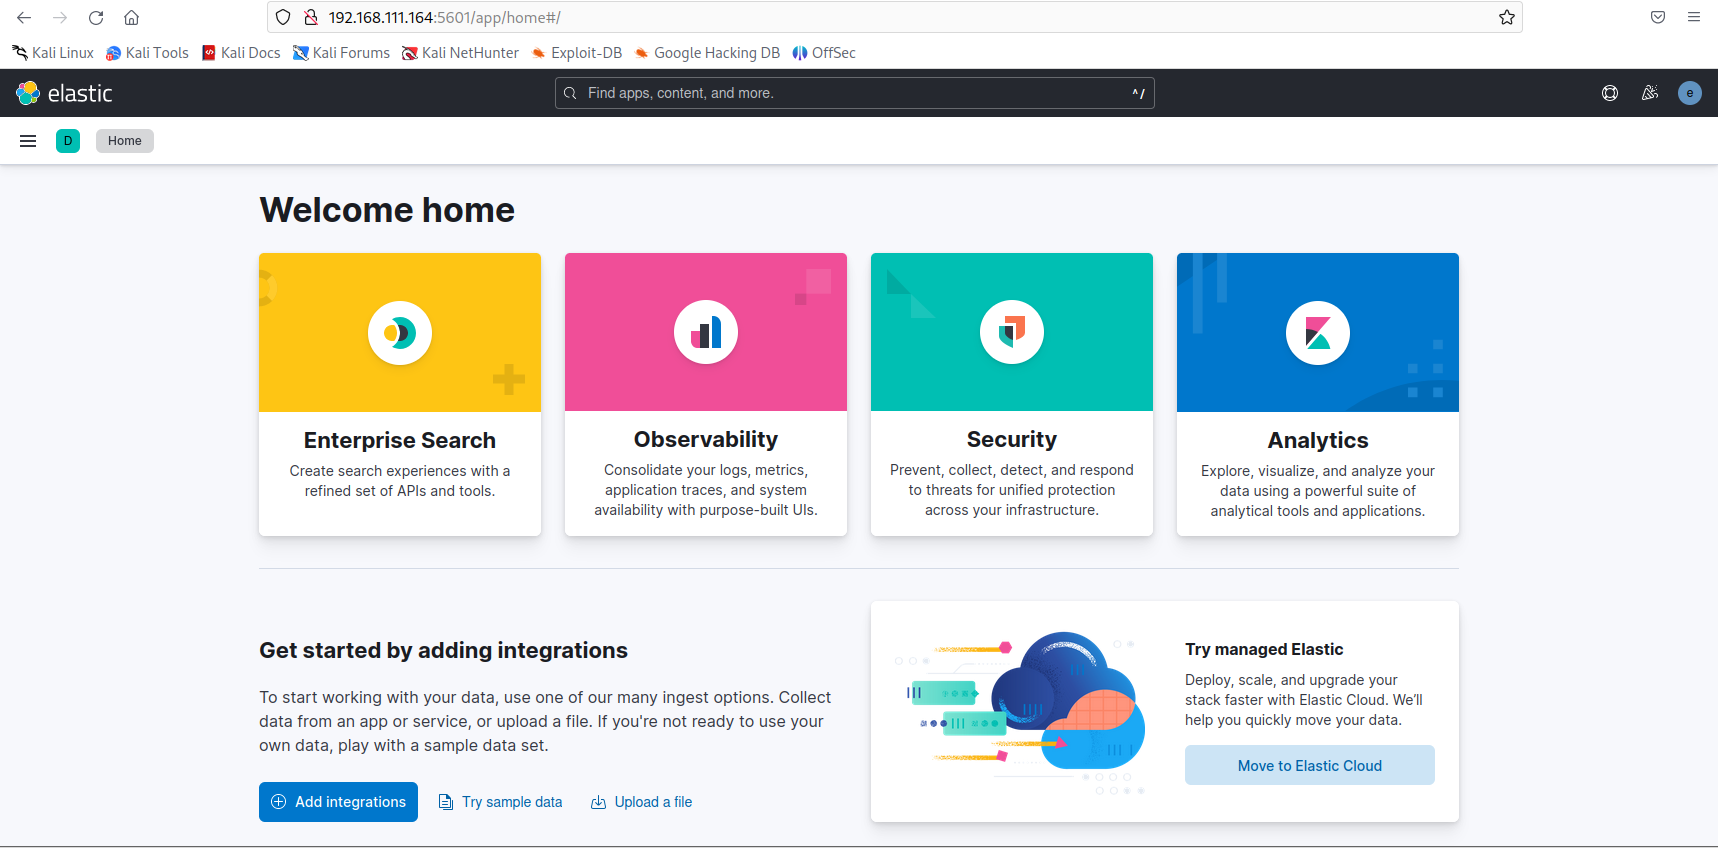The height and width of the screenshot is (848, 1718).
Task: Open the Kali Linux bookmark
Action: click(x=53, y=53)
